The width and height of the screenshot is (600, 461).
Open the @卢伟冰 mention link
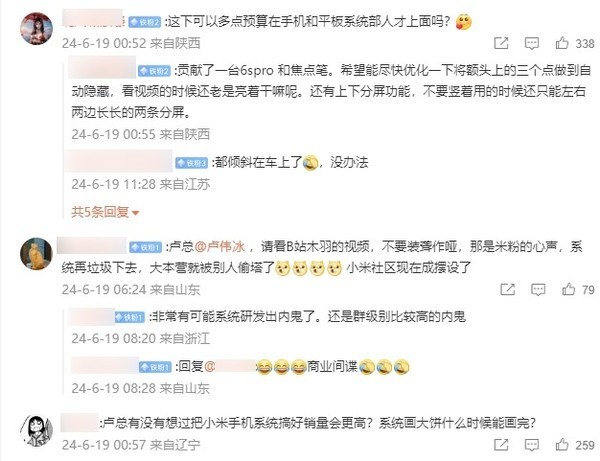click(219, 247)
